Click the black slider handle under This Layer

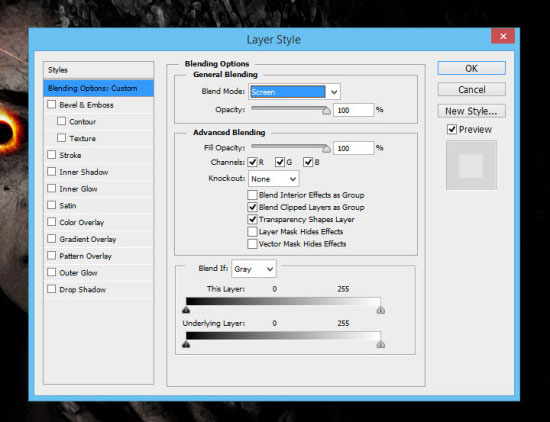(x=186, y=310)
